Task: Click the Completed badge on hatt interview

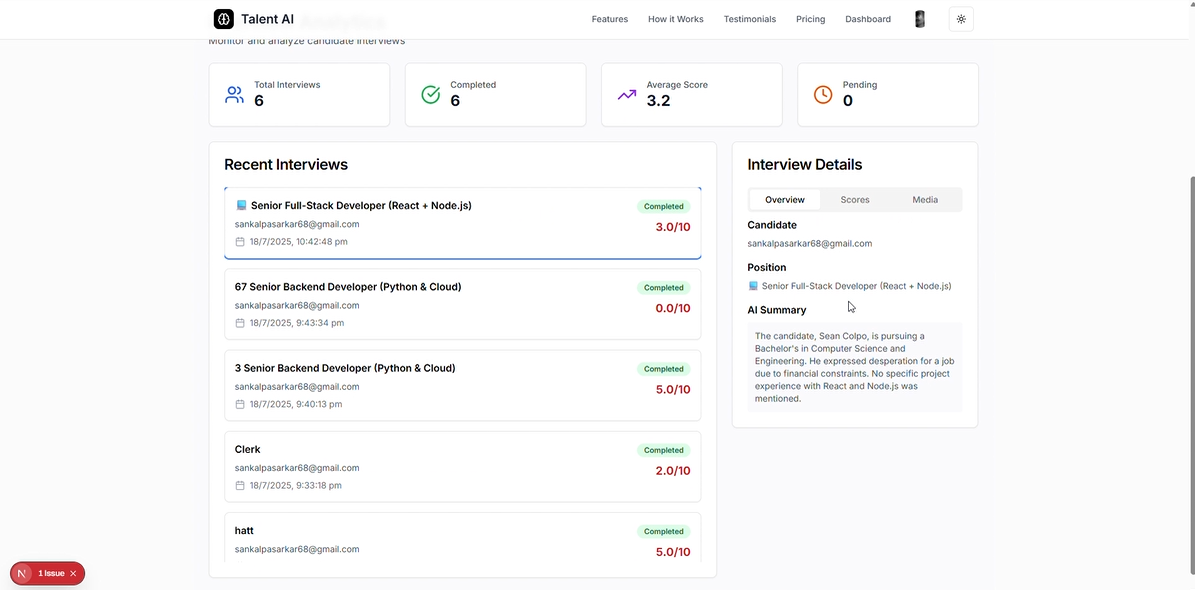Action: (664, 532)
